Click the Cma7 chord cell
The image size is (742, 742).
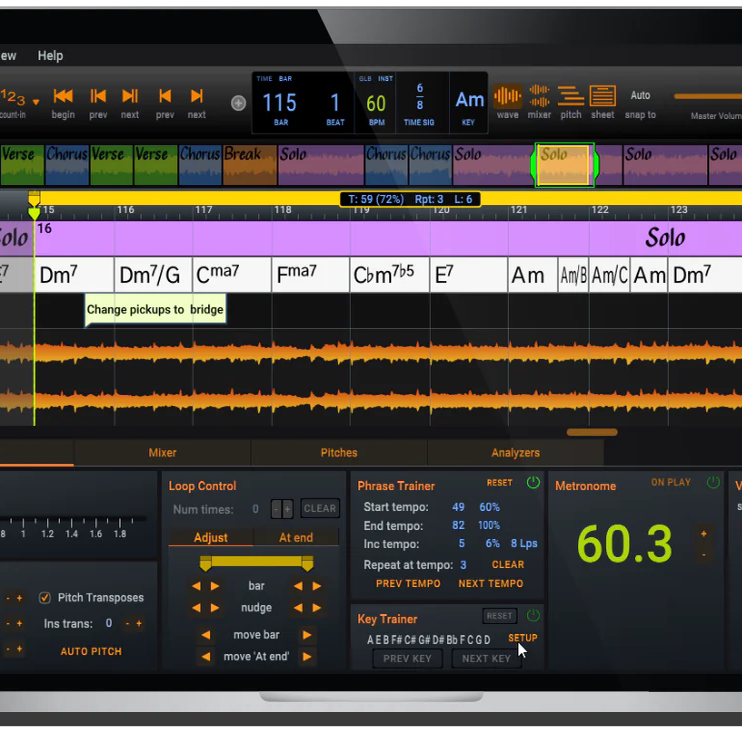pos(232,275)
